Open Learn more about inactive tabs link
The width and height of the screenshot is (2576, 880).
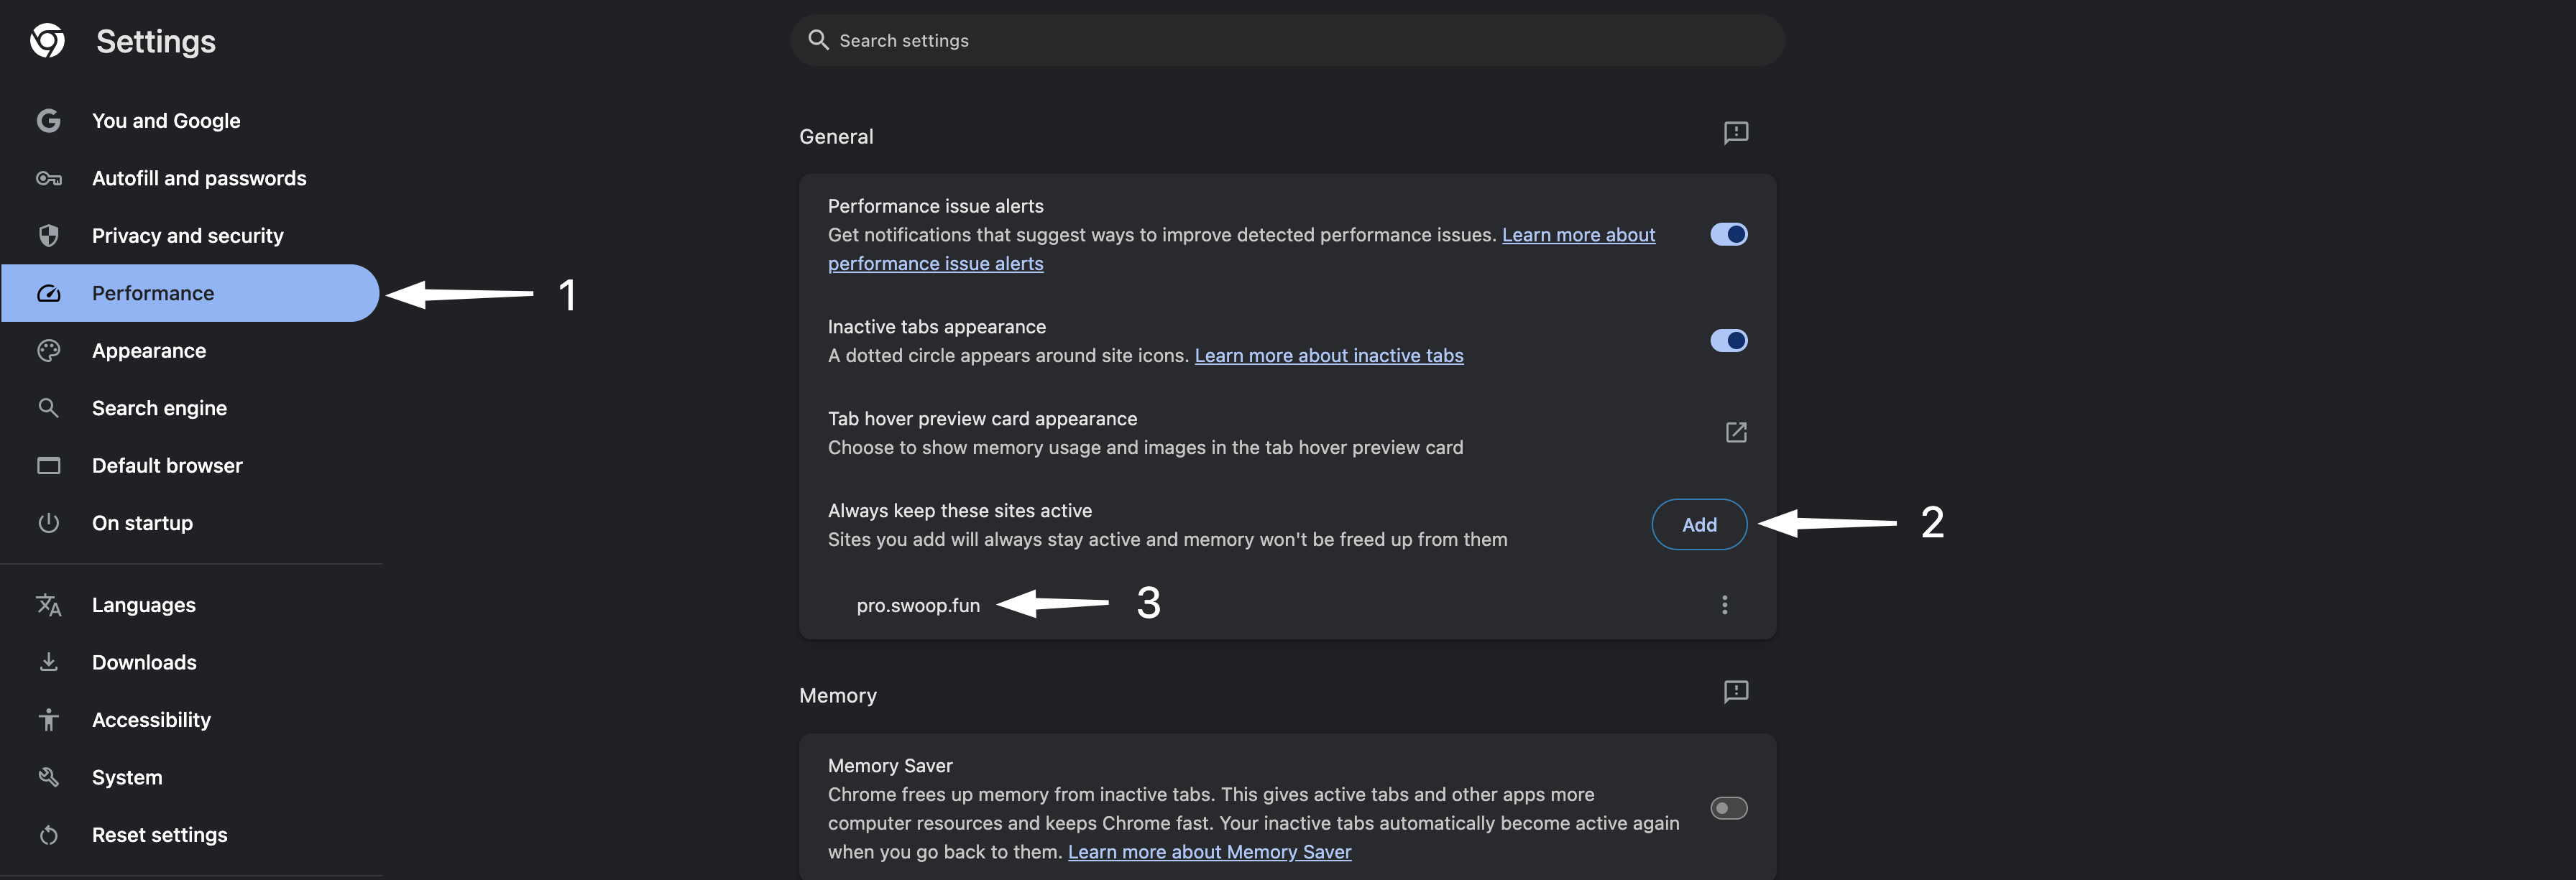[1328, 356]
